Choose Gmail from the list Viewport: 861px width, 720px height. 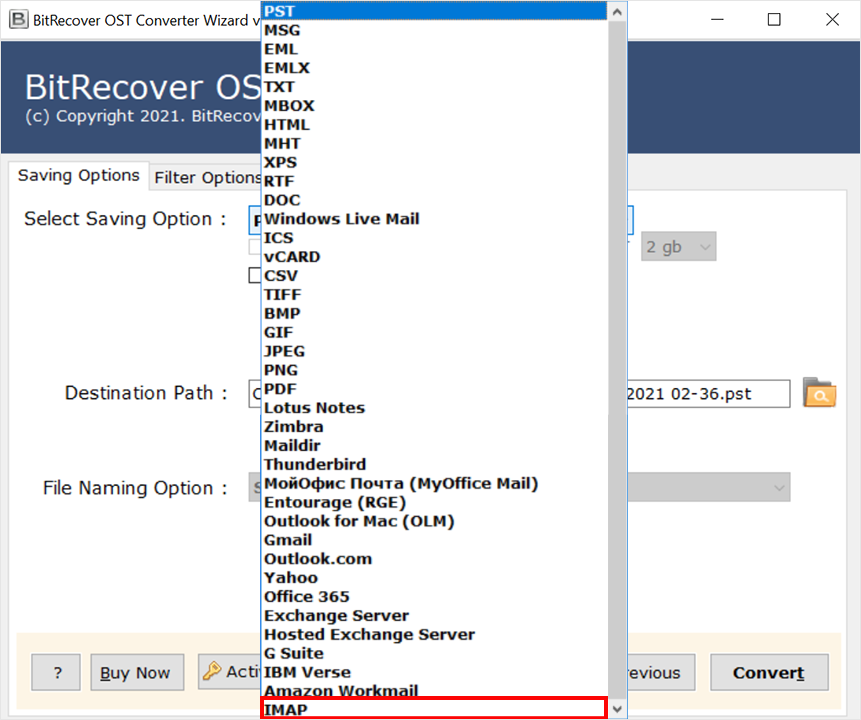pyautogui.click(x=434, y=540)
